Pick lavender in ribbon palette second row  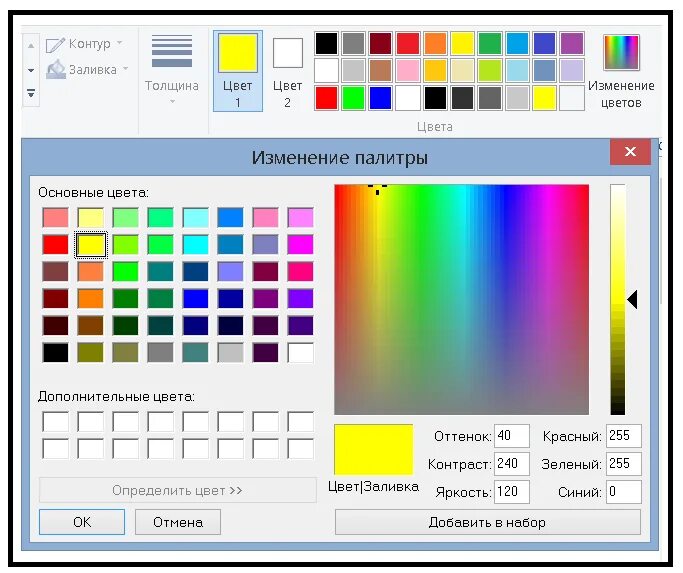[571, 70]
